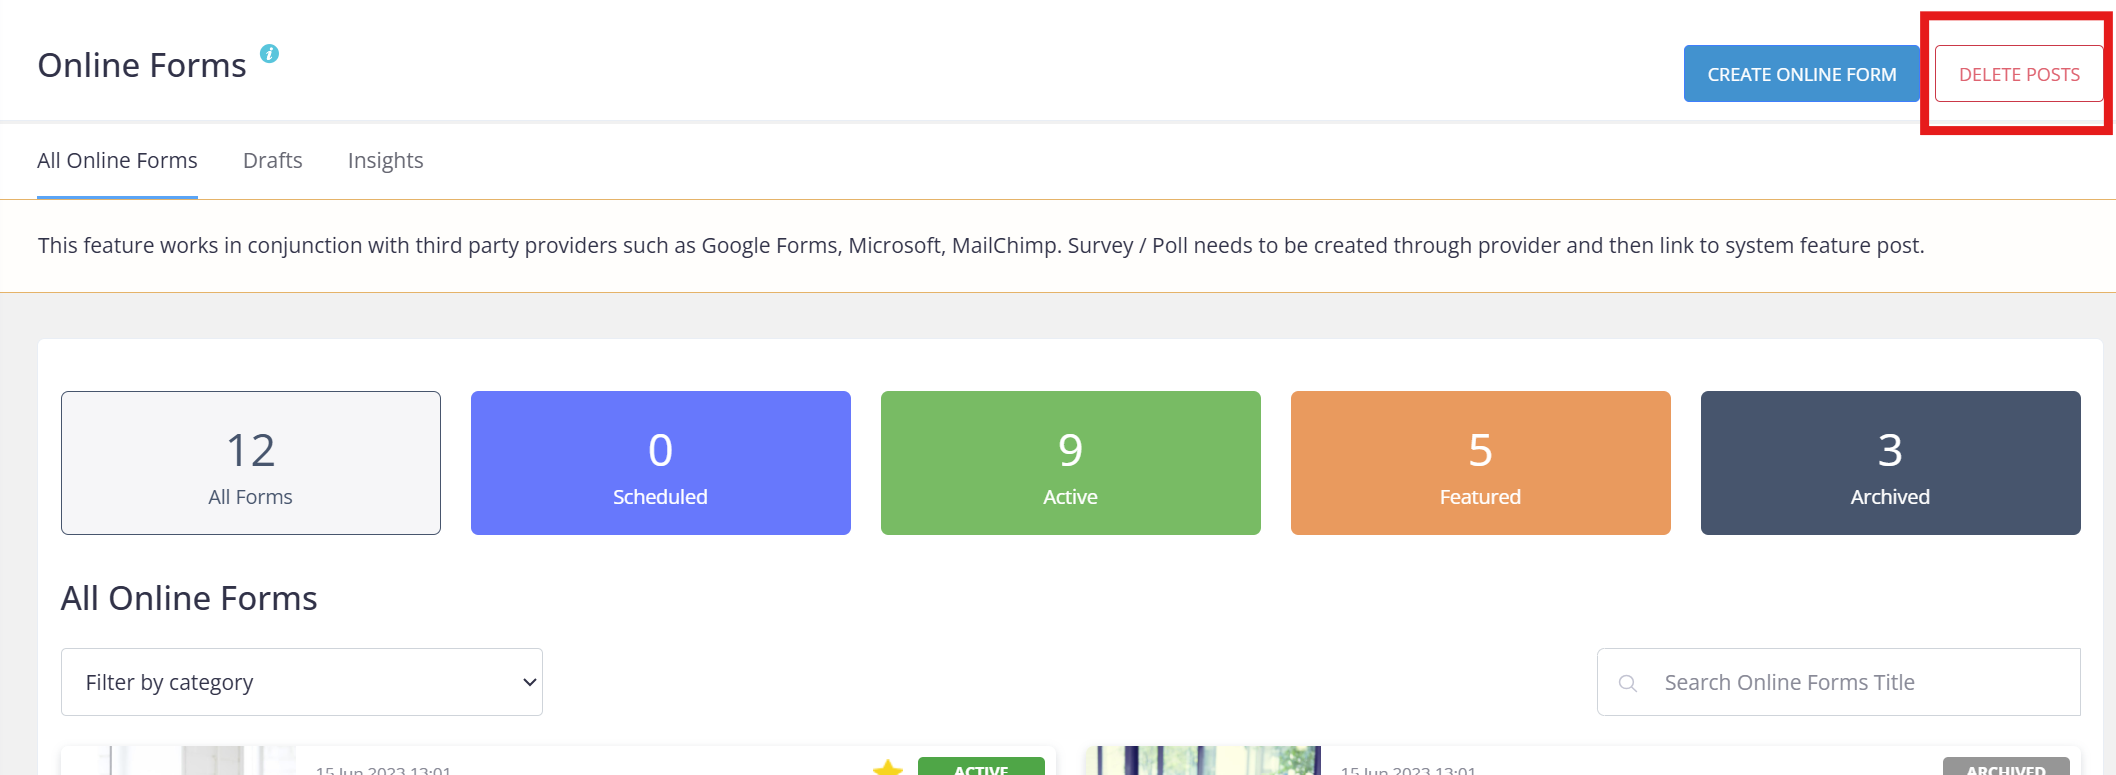Click the magnifier icon in search box
Image resolution: width=2116 pixels, height=775 pixels.
tap(1628, 683)
